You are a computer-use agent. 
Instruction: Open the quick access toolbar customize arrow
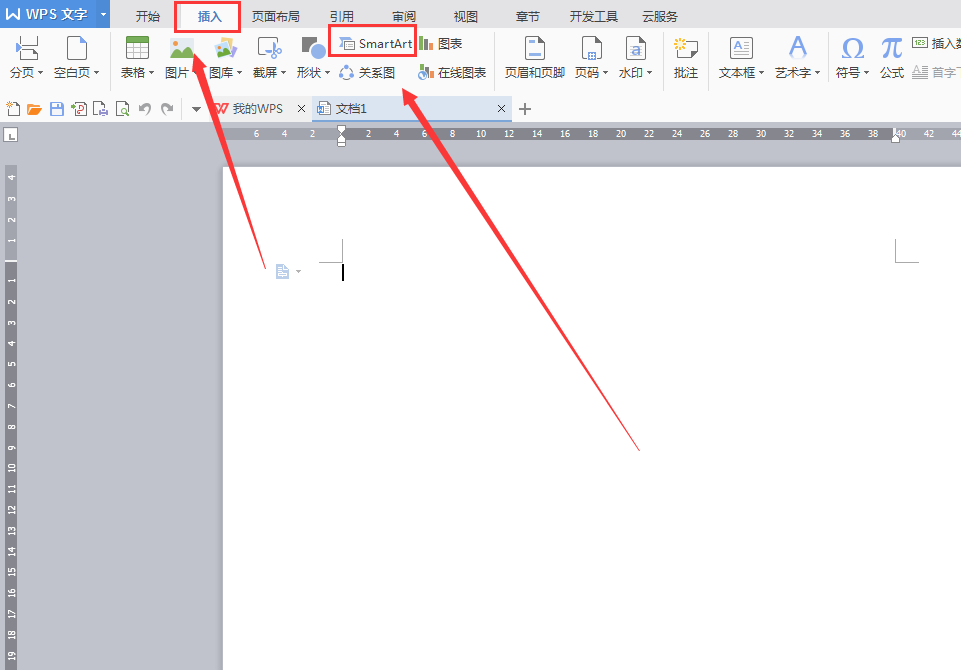coord(196,110)
